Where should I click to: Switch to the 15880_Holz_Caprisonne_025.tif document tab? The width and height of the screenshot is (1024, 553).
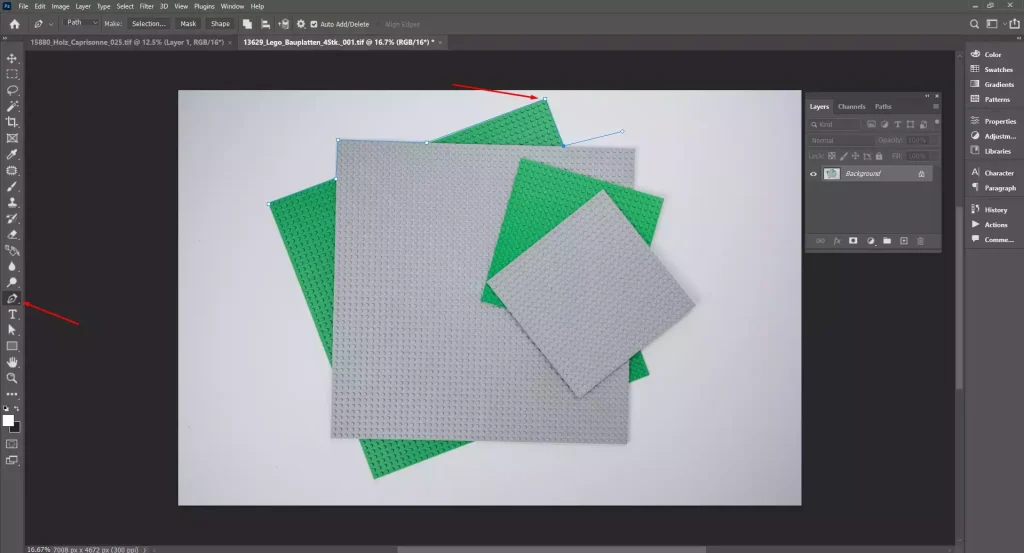tap(127, 42)
